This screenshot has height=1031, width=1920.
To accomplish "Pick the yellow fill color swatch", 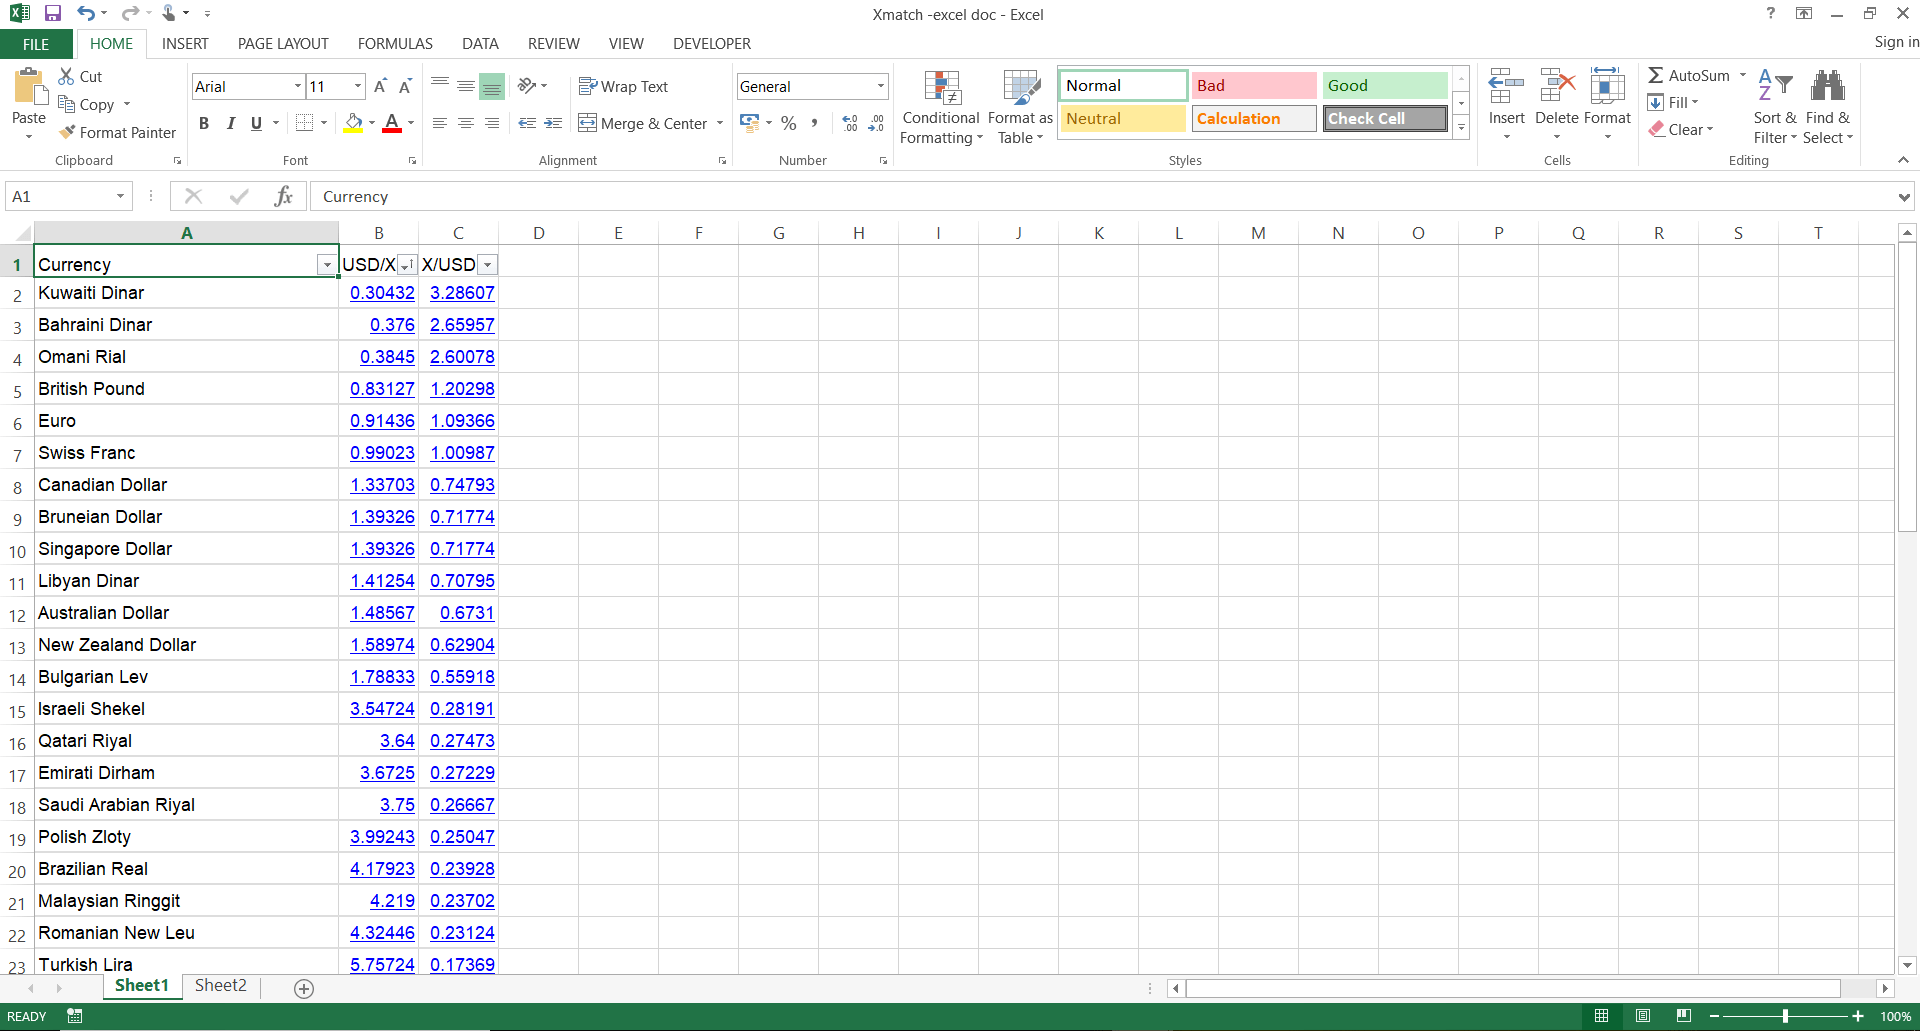I will (353, 129).
